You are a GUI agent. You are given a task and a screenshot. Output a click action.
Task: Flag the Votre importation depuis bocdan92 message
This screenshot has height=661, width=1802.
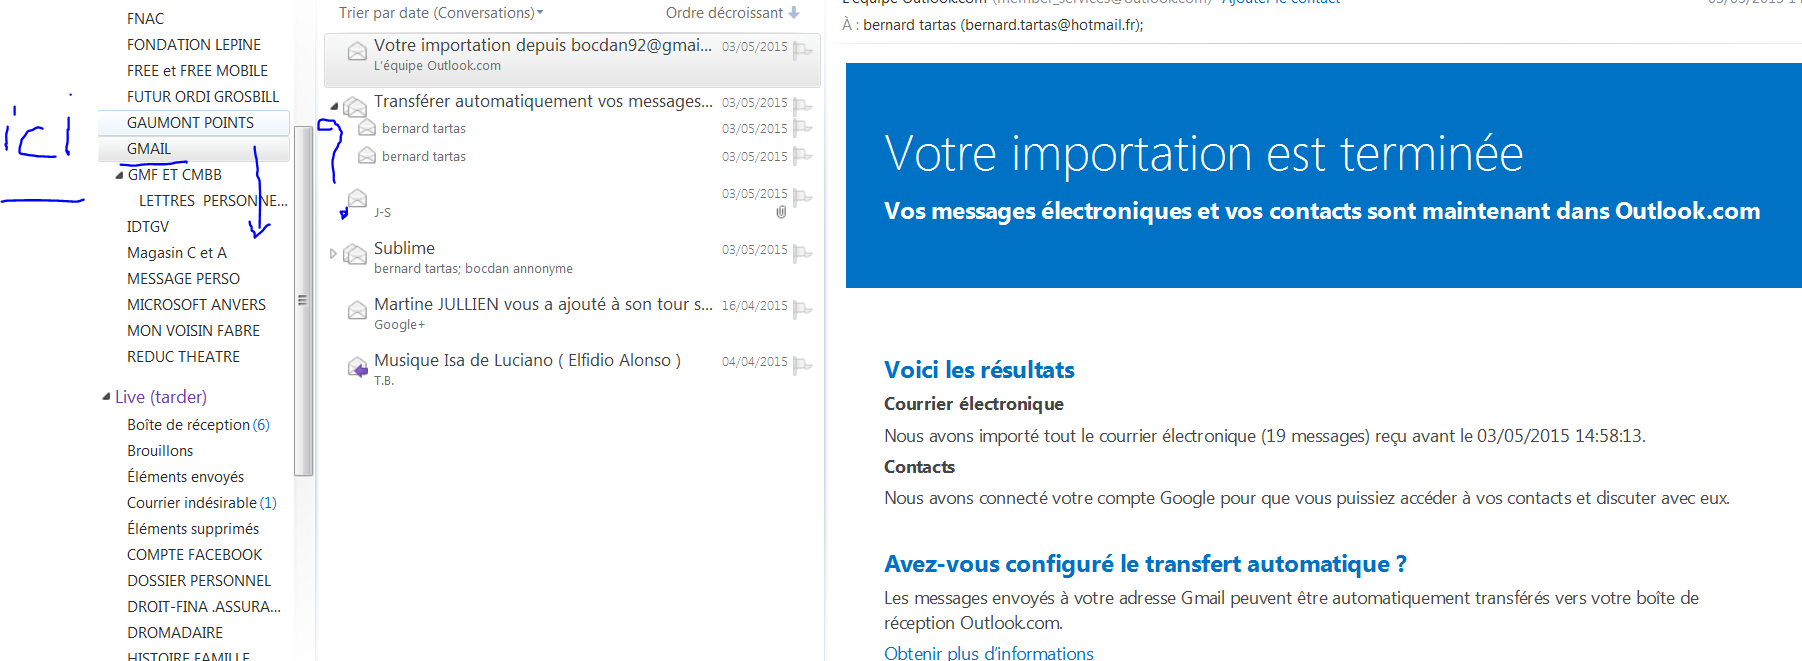(802, 50)
